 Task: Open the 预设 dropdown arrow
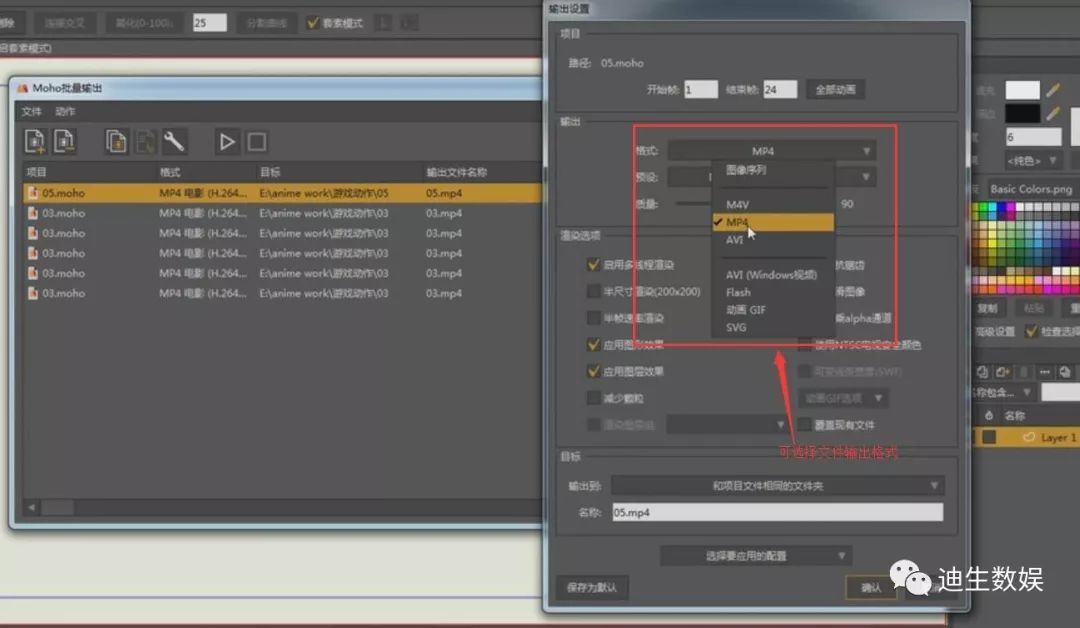point(866,177)
